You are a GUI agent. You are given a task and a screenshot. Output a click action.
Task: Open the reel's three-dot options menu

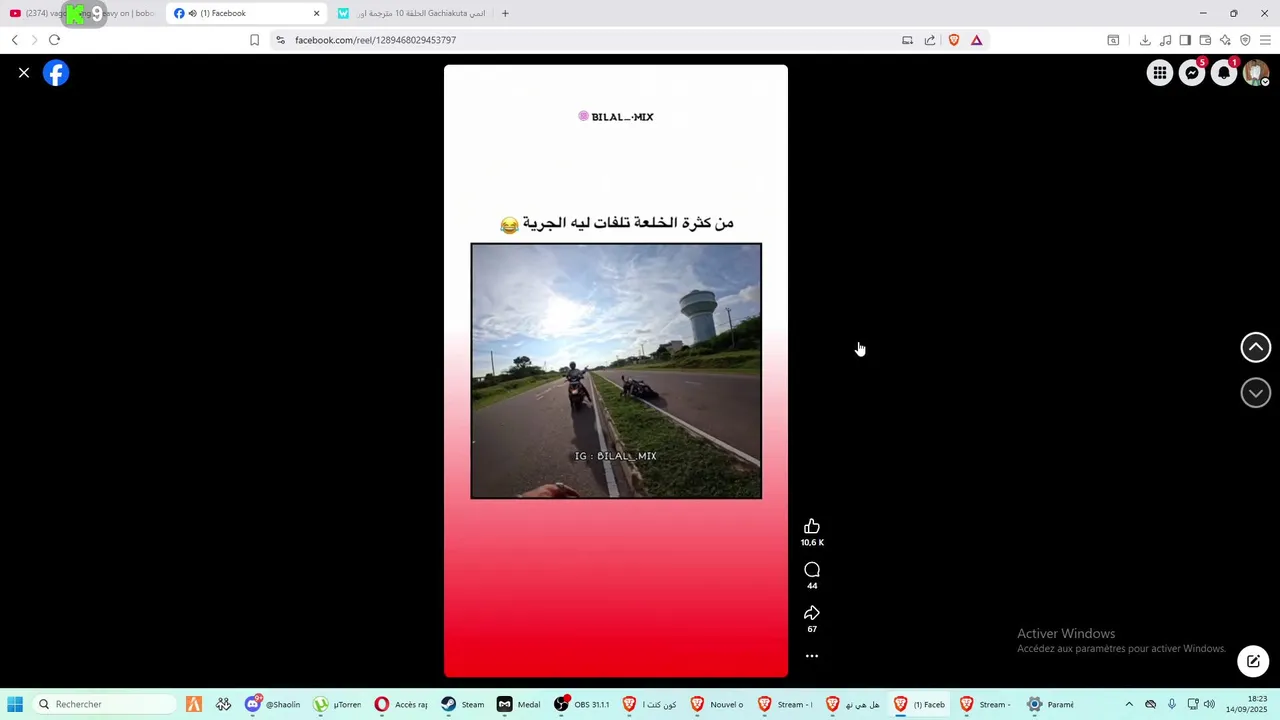coord(812,656)
